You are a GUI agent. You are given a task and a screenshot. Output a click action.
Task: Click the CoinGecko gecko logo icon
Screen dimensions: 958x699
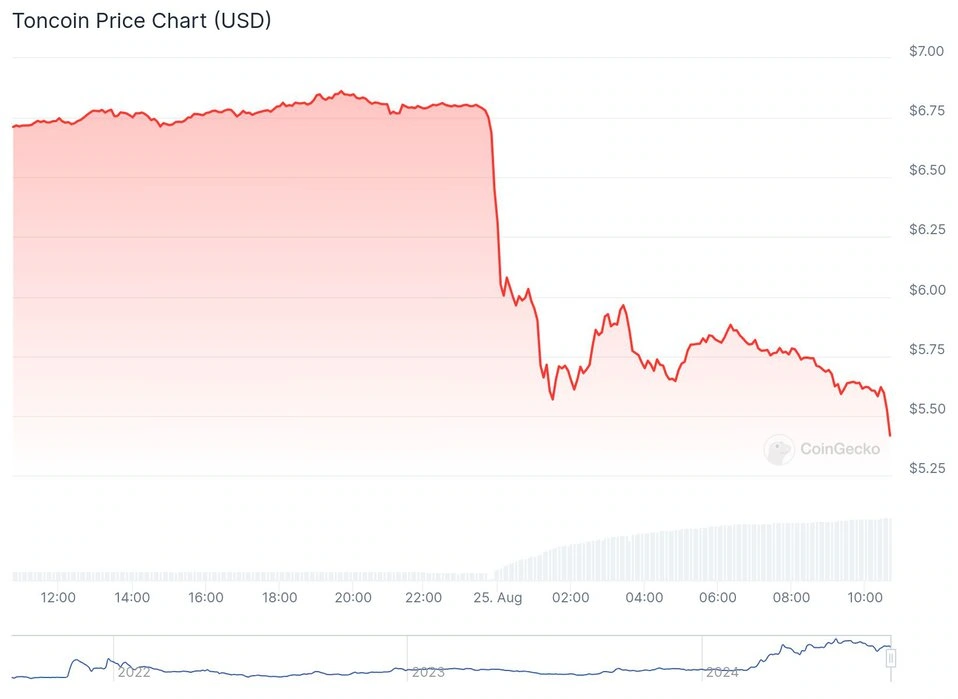click(779, 450)
